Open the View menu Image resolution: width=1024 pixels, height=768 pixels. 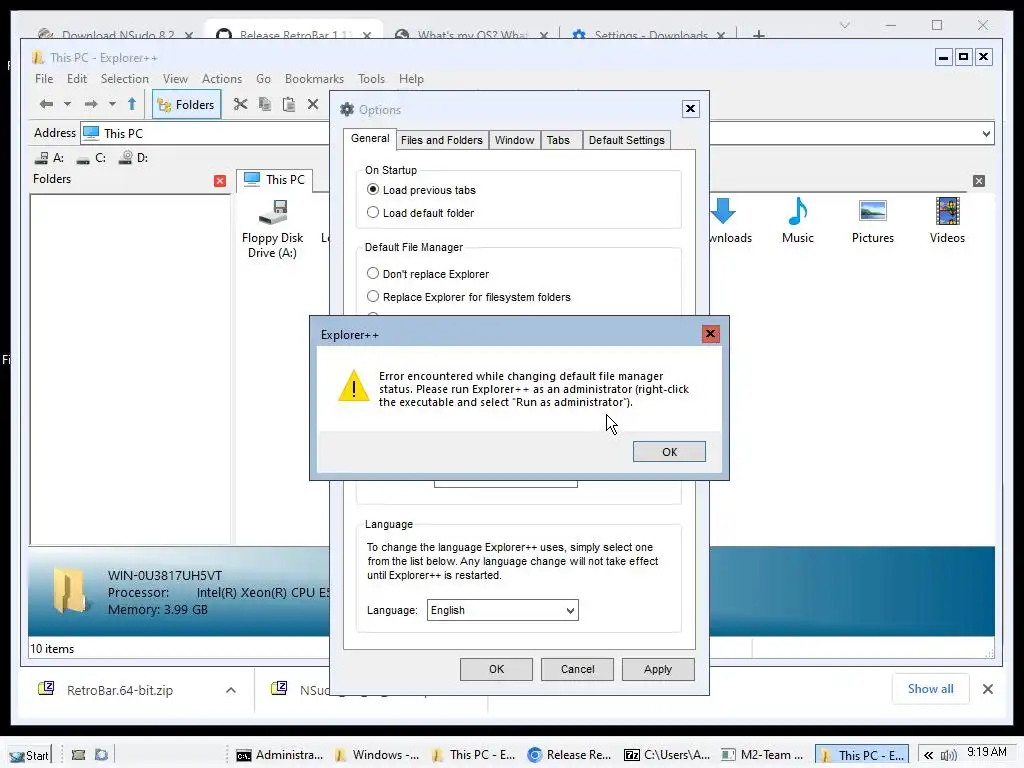175,78
